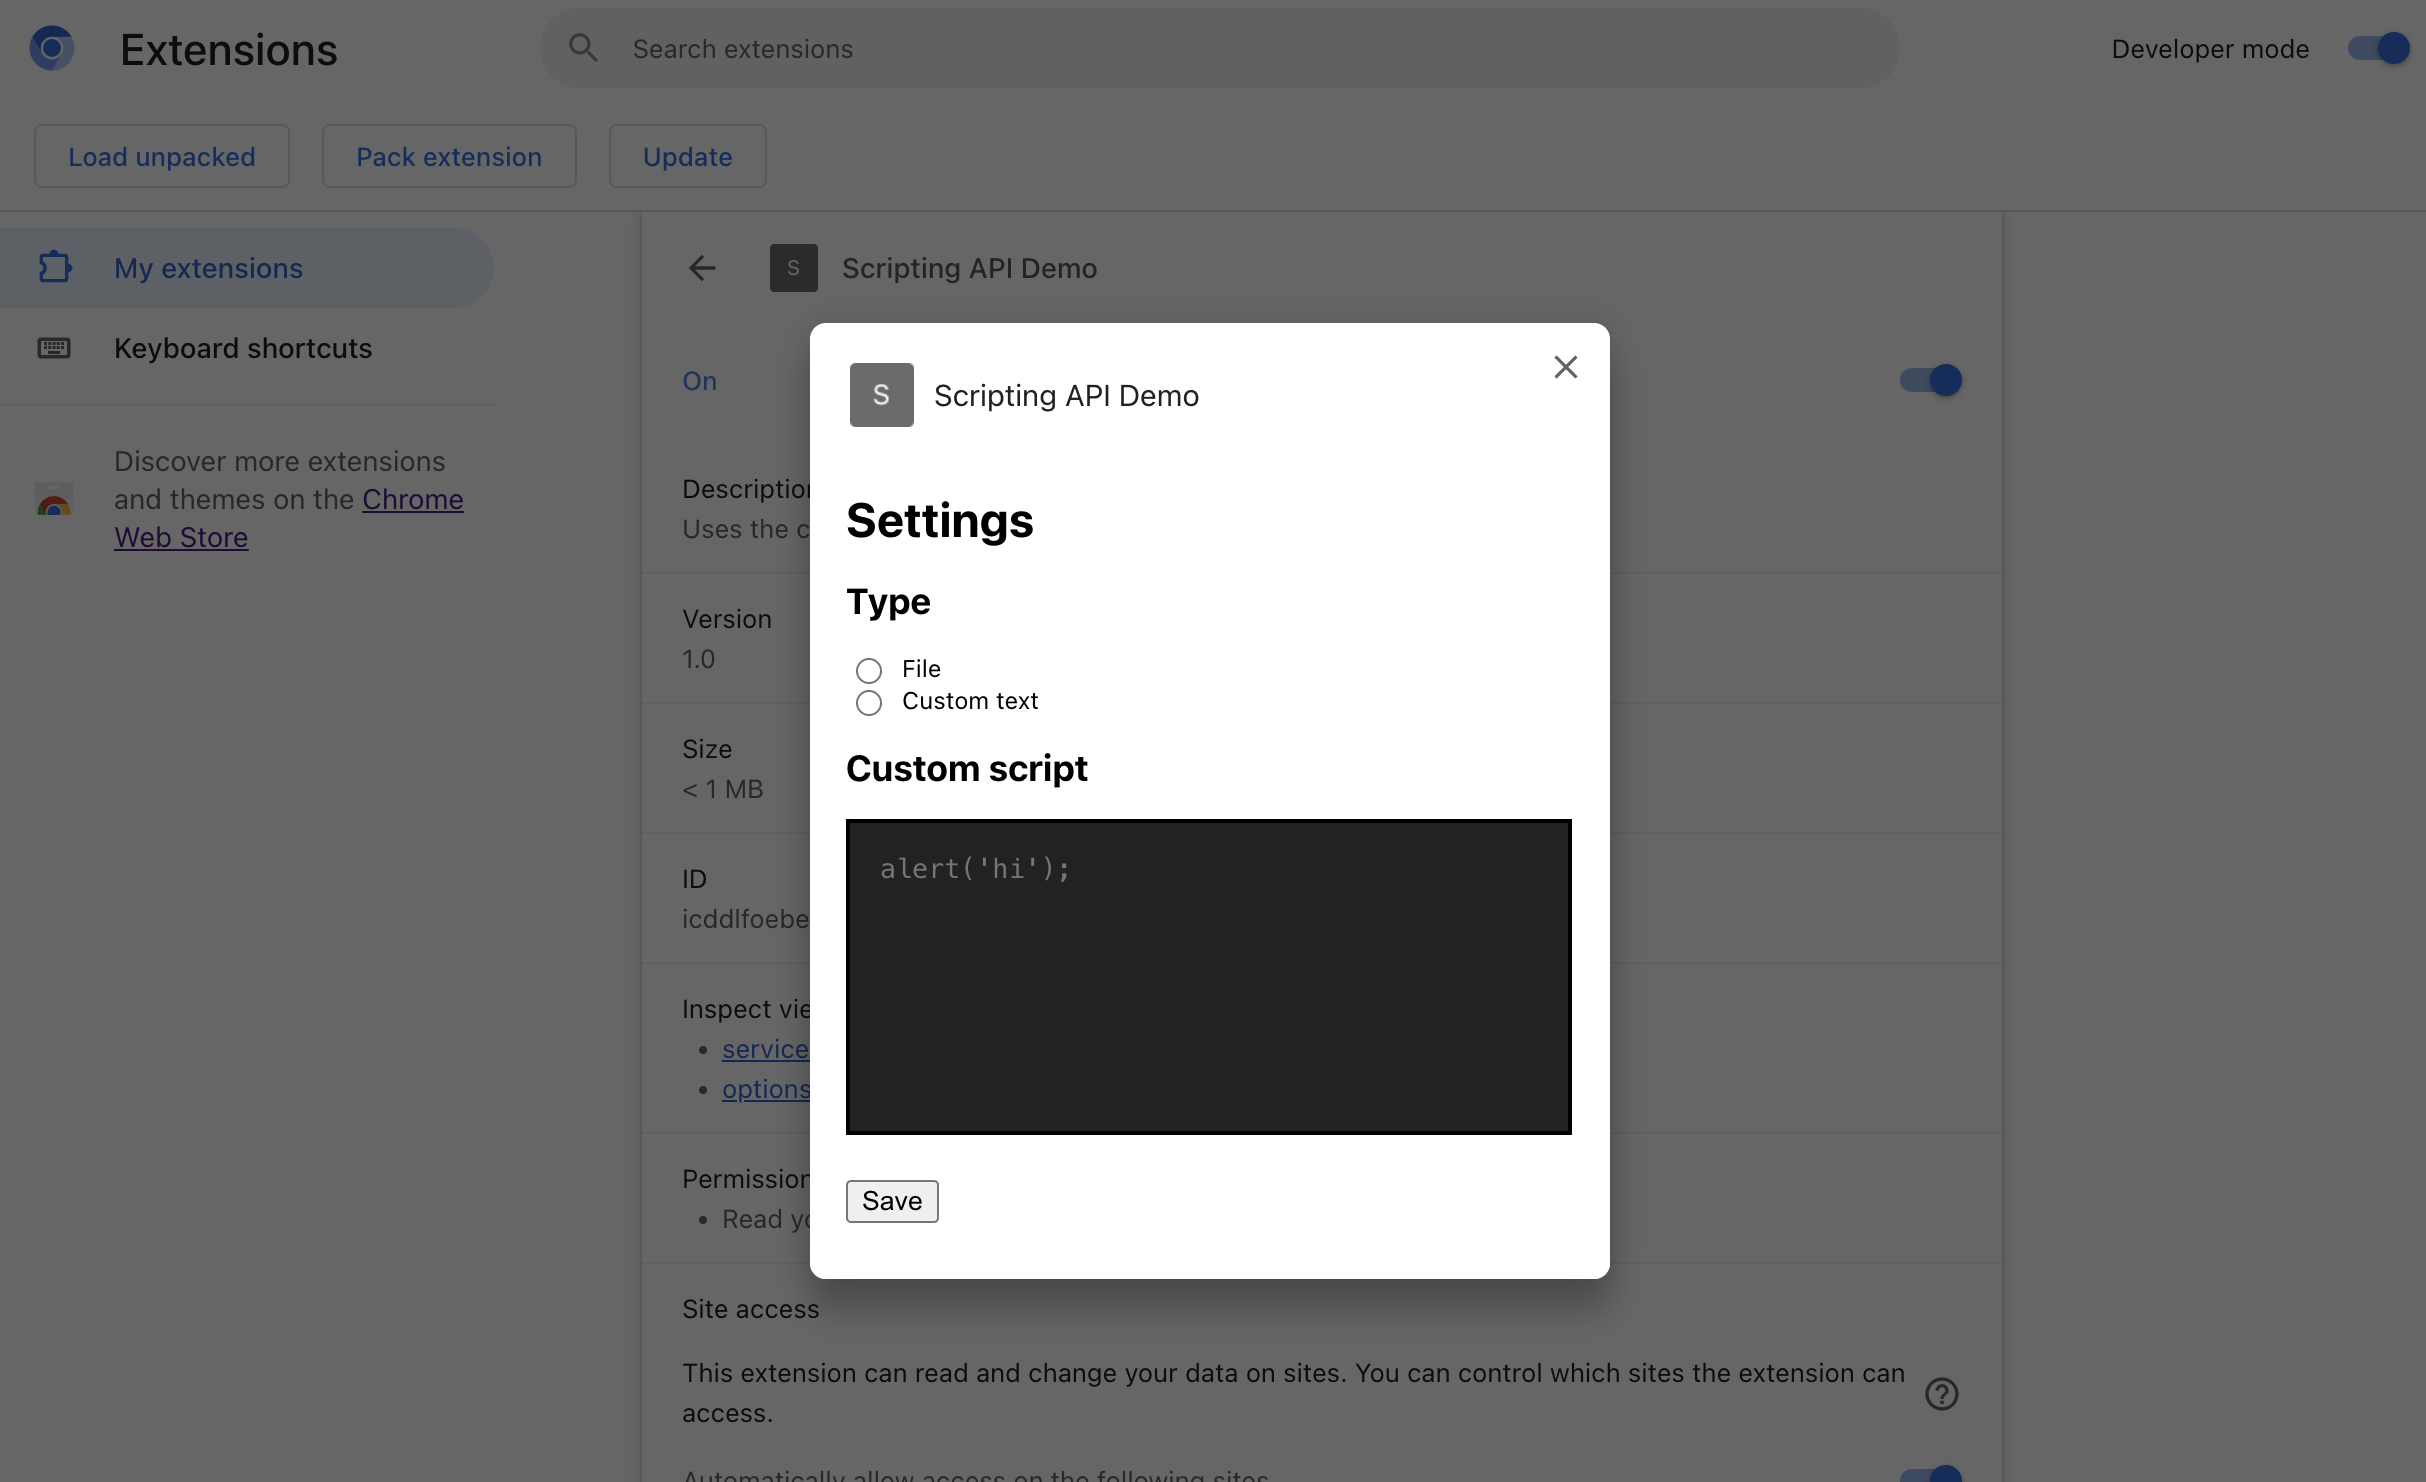The image size is (2426, 1482).
Task: Select the Custom text radio button
Action: [x=868, y=700]
